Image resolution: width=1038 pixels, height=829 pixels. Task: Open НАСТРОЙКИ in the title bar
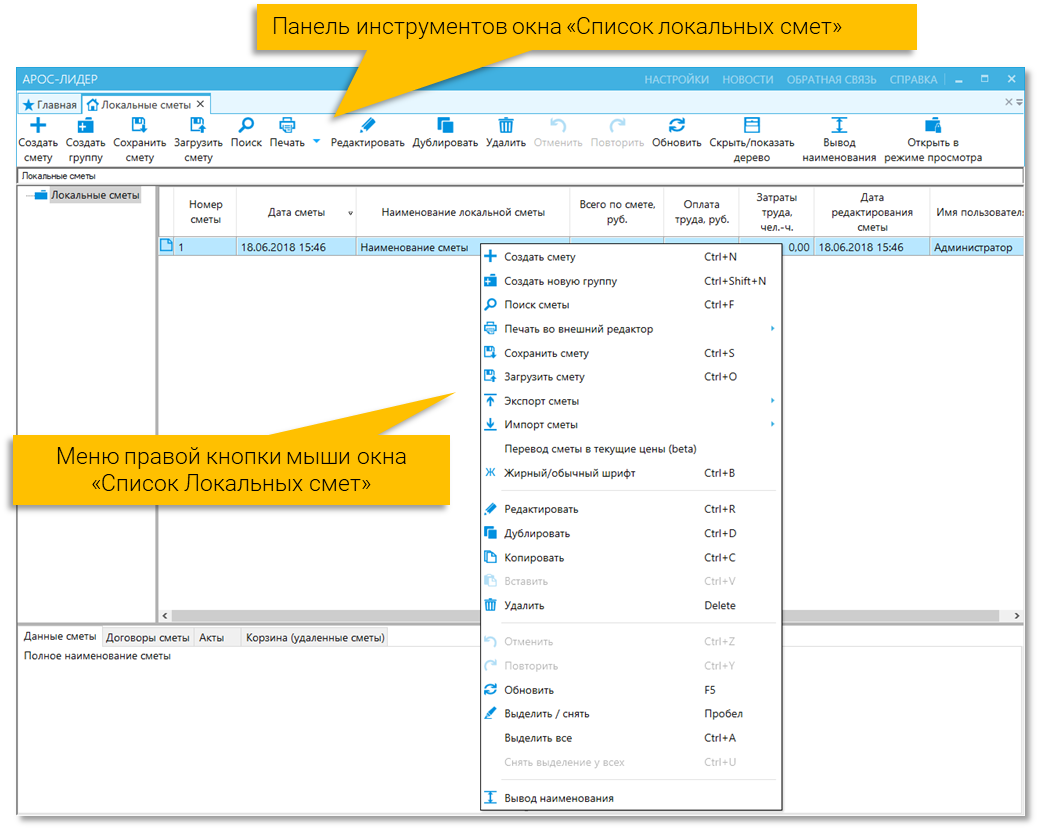coord(677,79)
